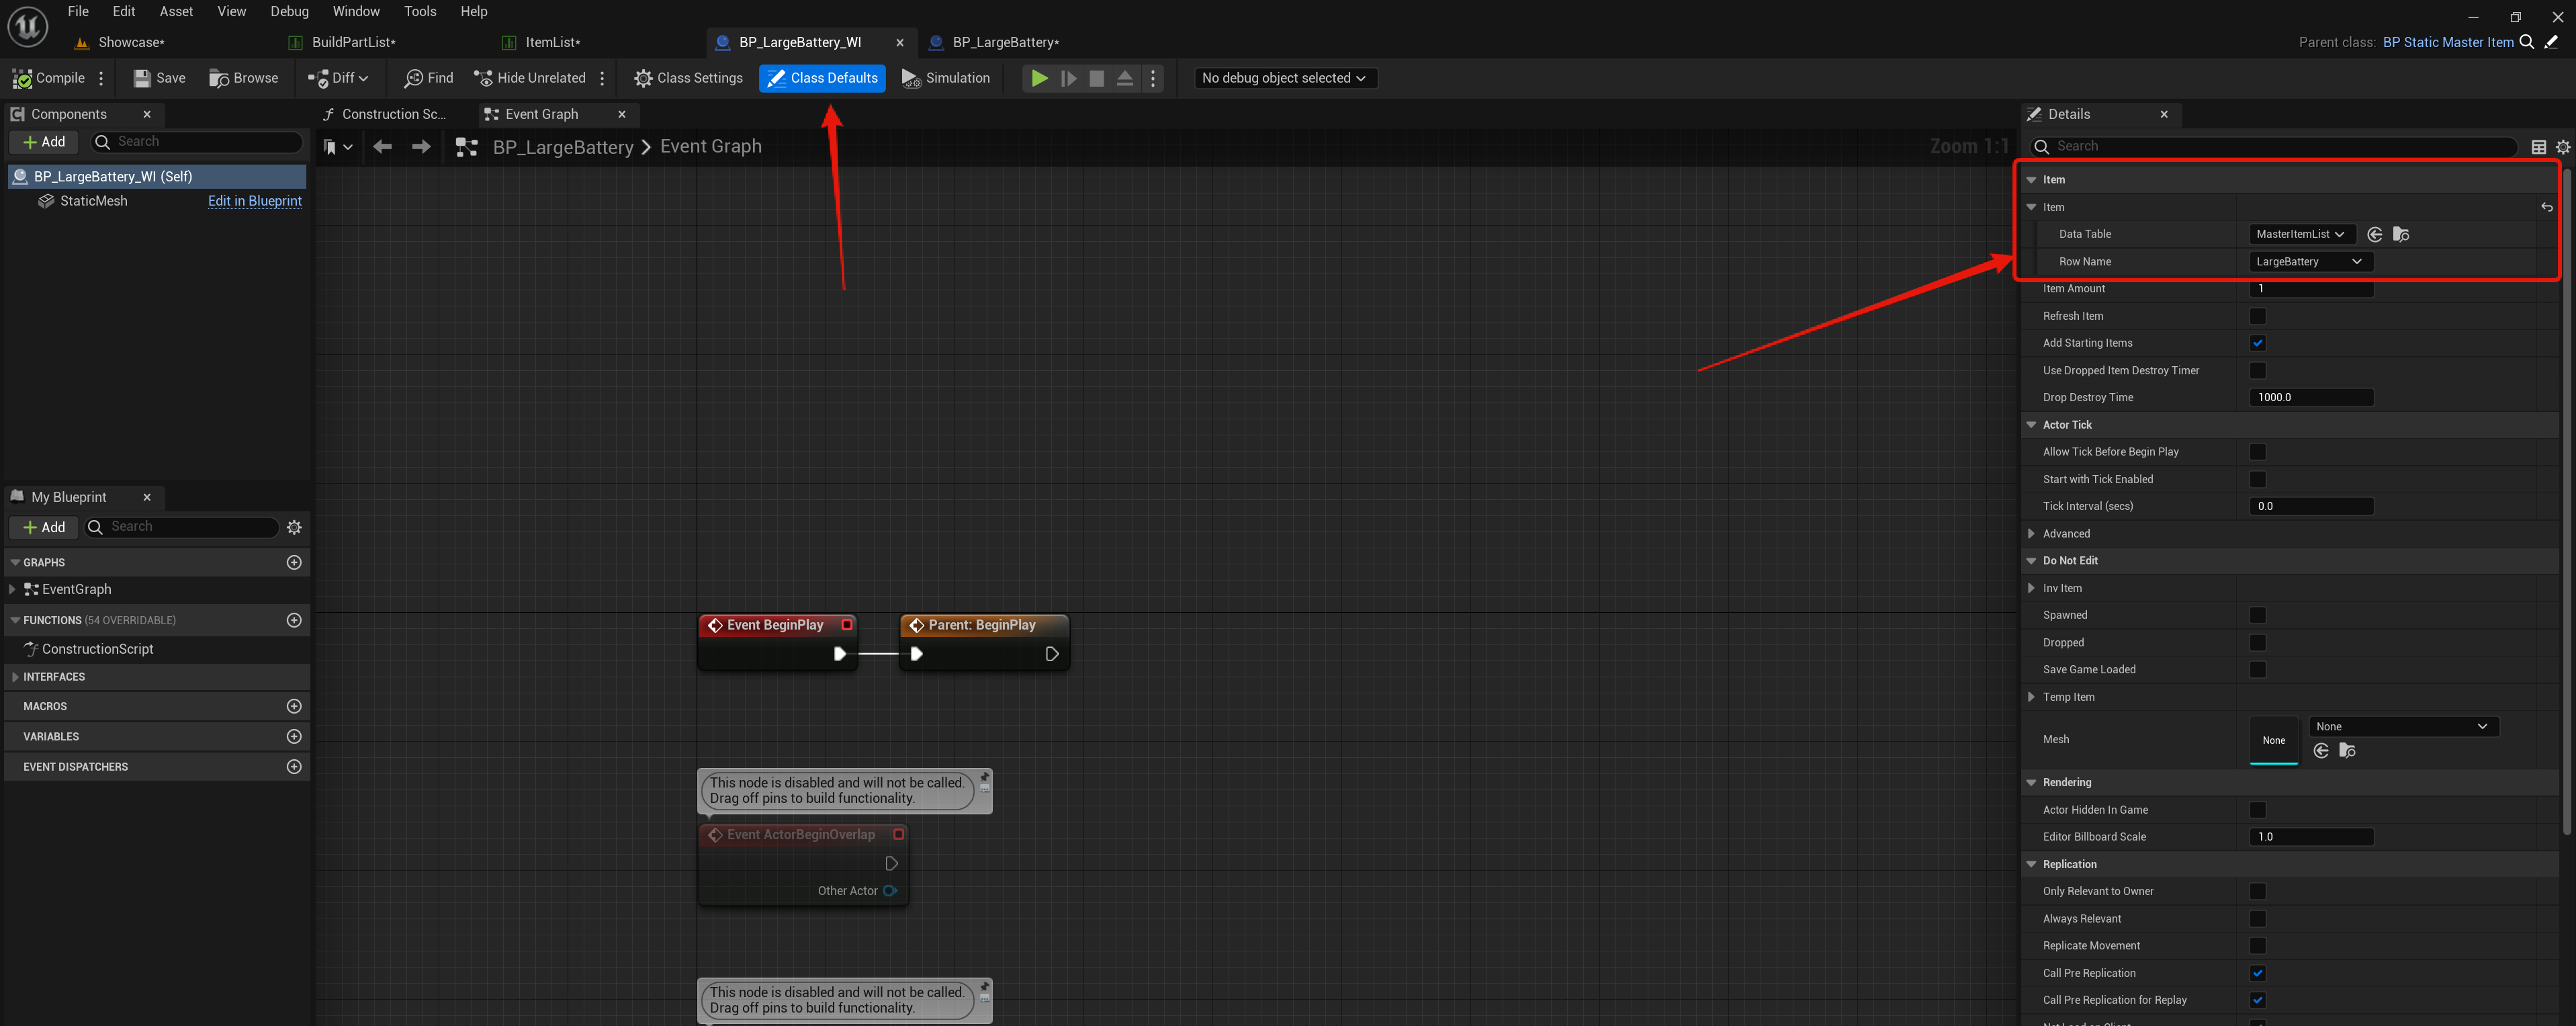
Task: Open the Tools menu
Action: pyautogui.click(x=419, y=11)
